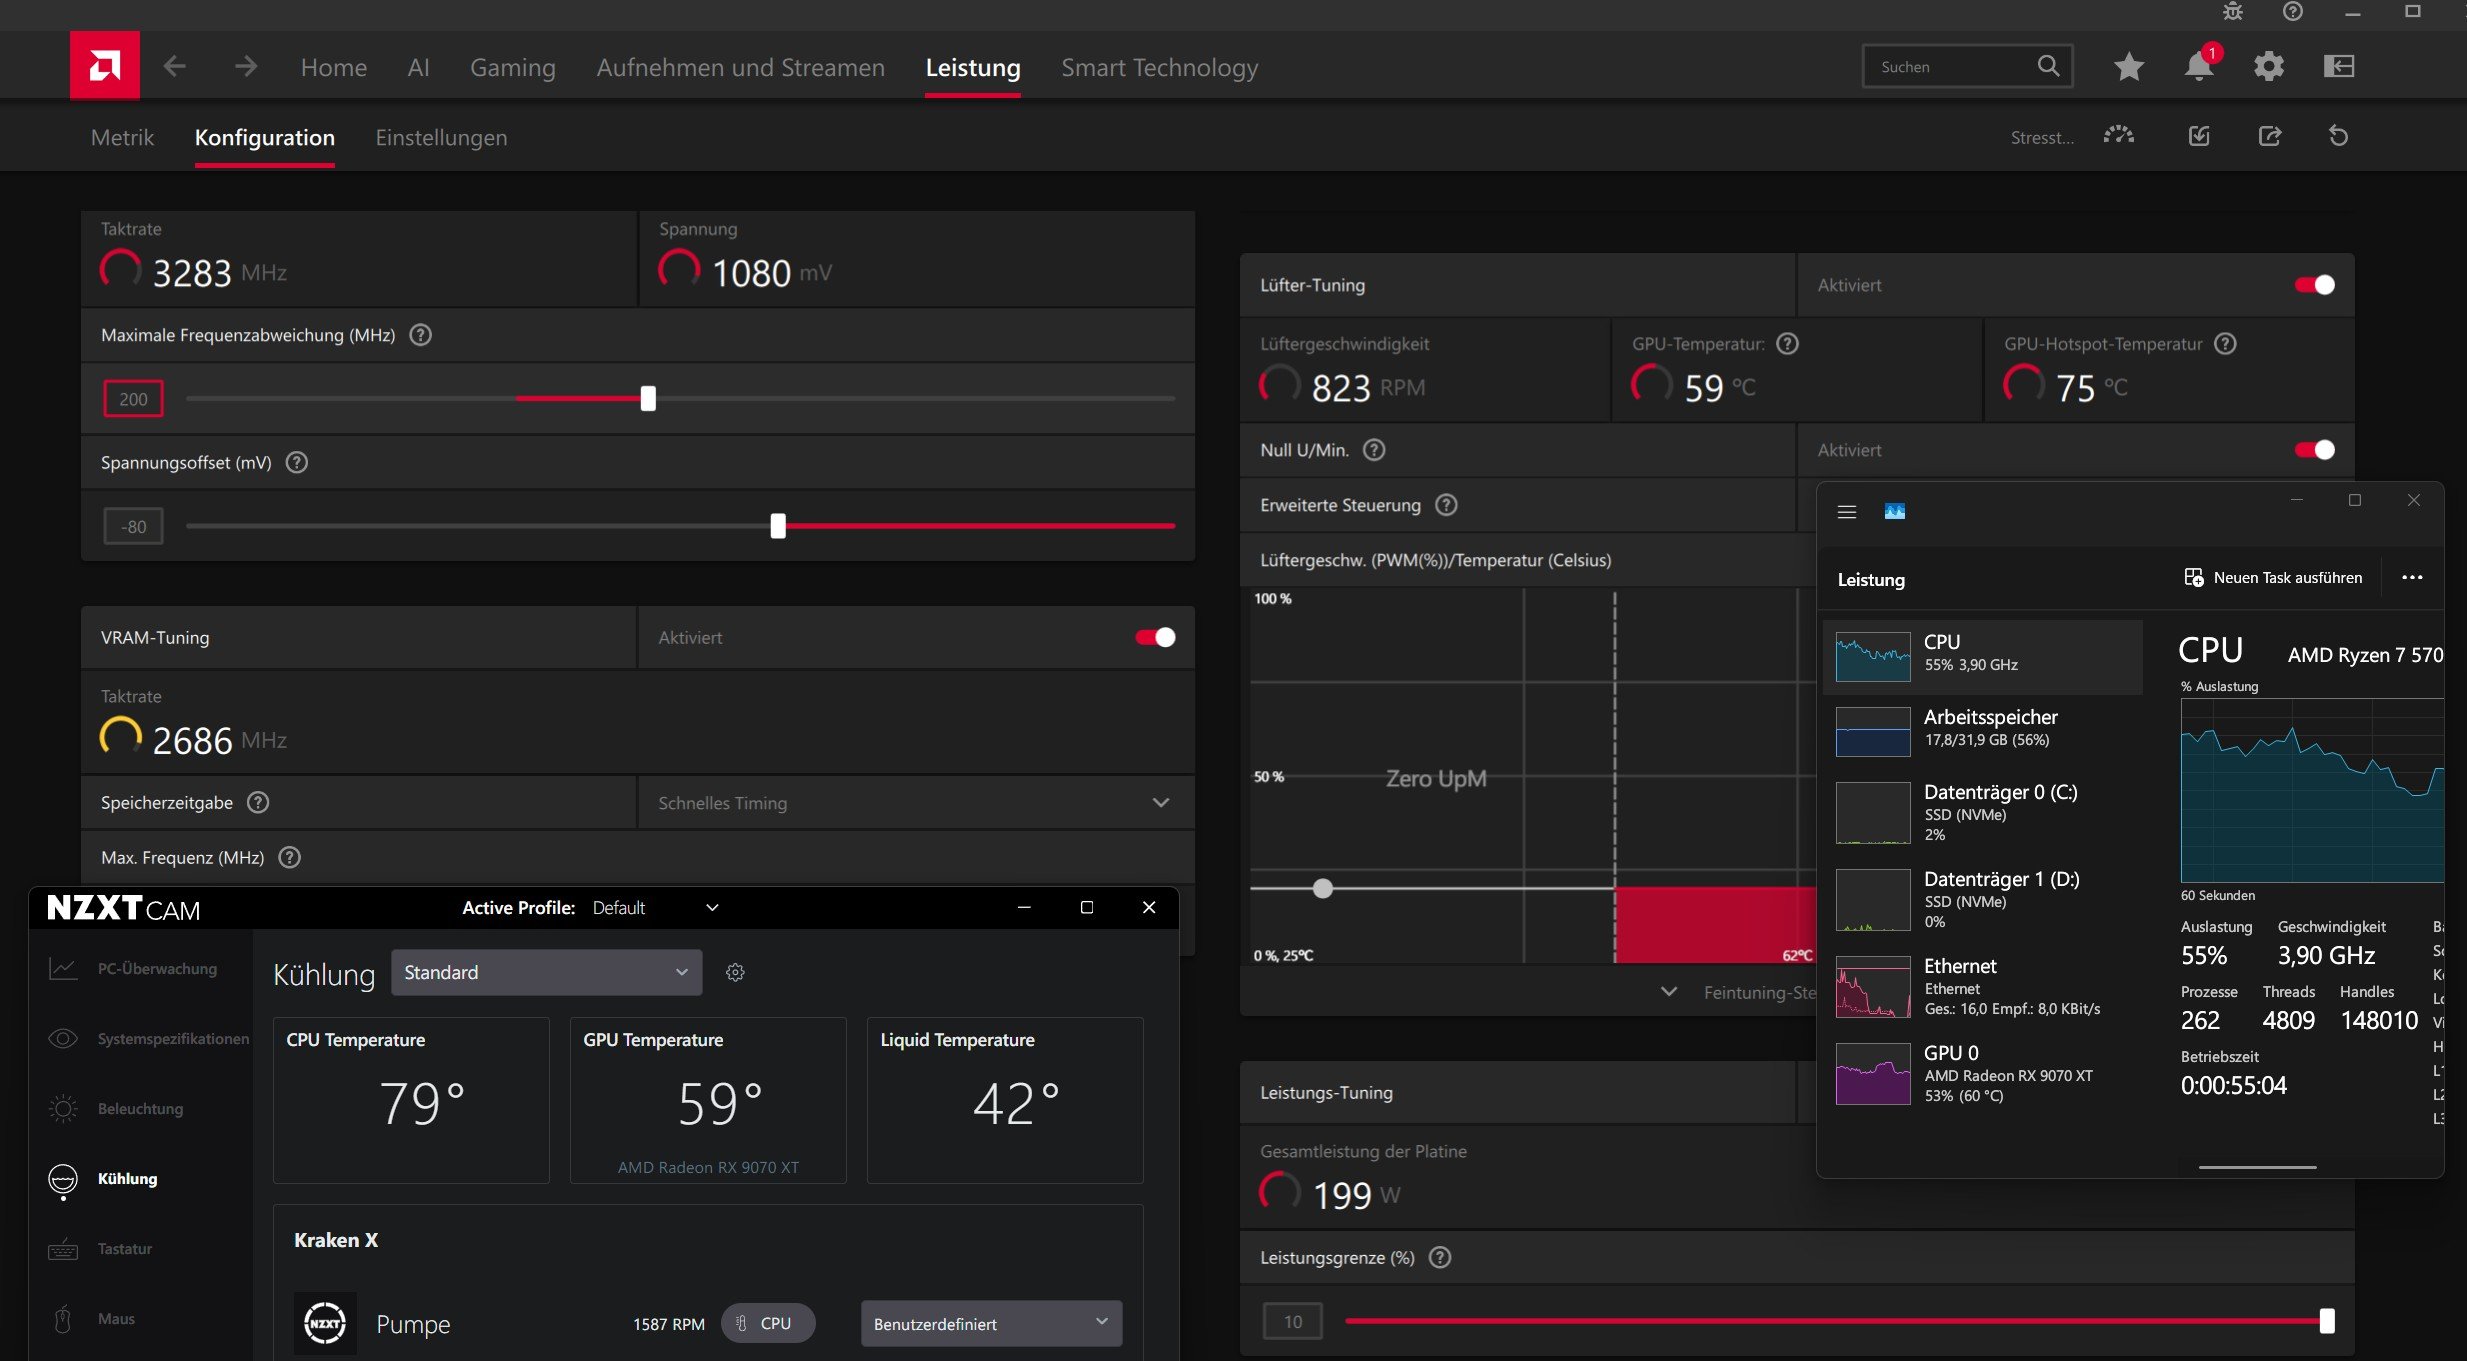Viewport: 2467px width, 1361px height.
Task: Click the settings gear in AMD header
Action: coord(2268,67)
